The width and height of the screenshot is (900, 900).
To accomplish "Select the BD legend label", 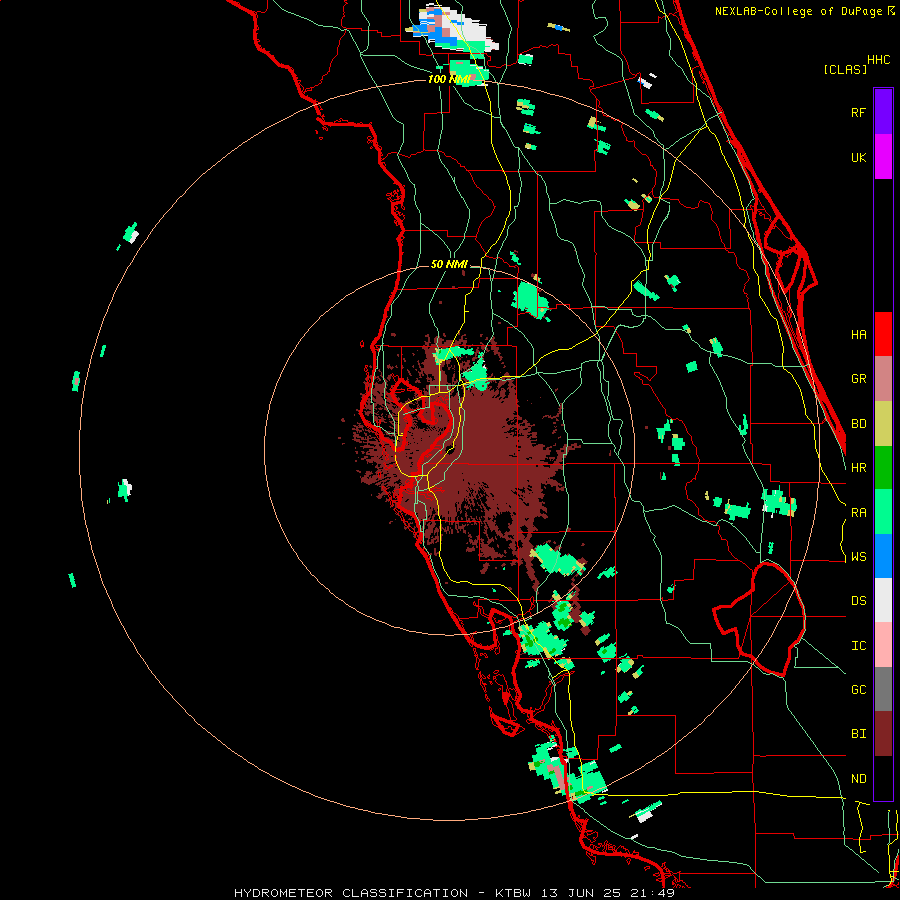I will click(858, 424).
